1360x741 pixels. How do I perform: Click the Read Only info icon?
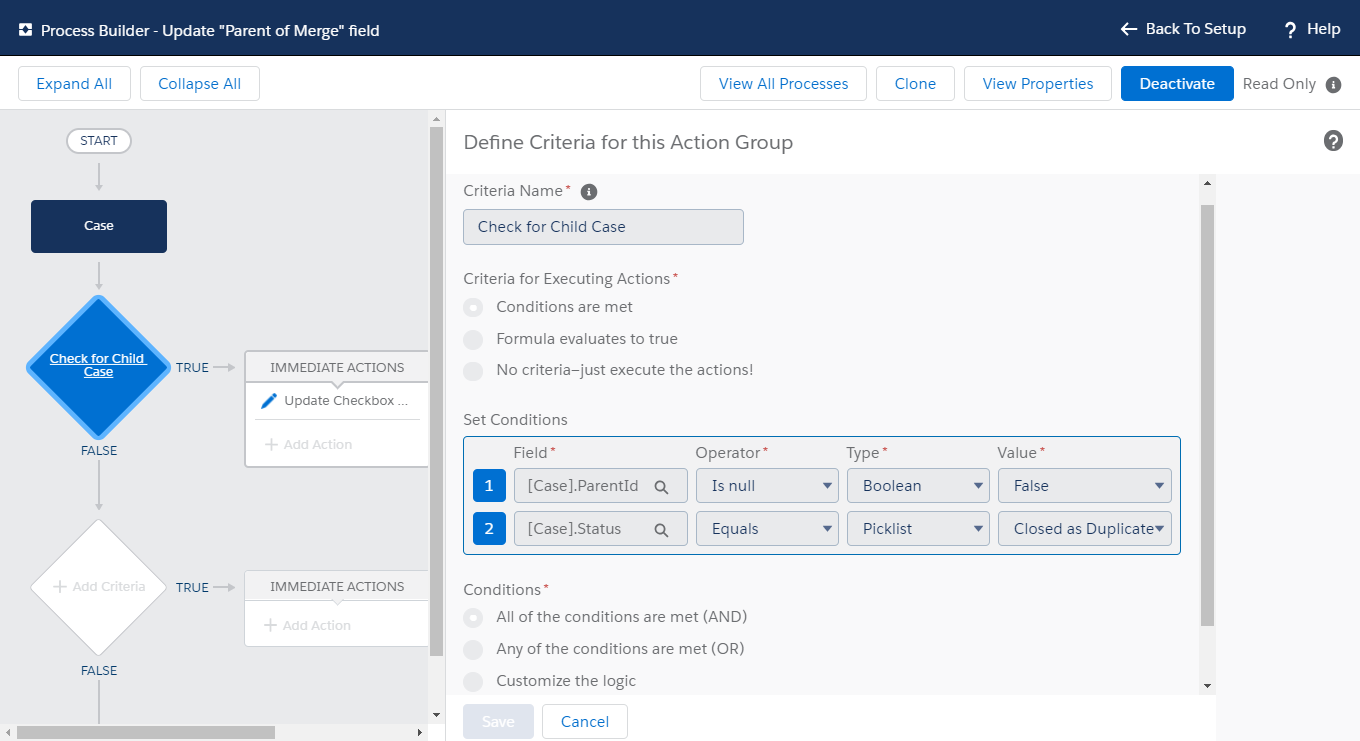tap(1333, 85)
